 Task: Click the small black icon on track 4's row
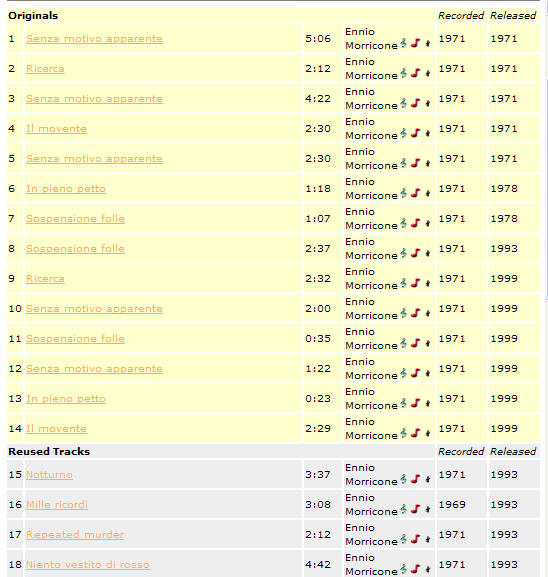pos(428,133)
